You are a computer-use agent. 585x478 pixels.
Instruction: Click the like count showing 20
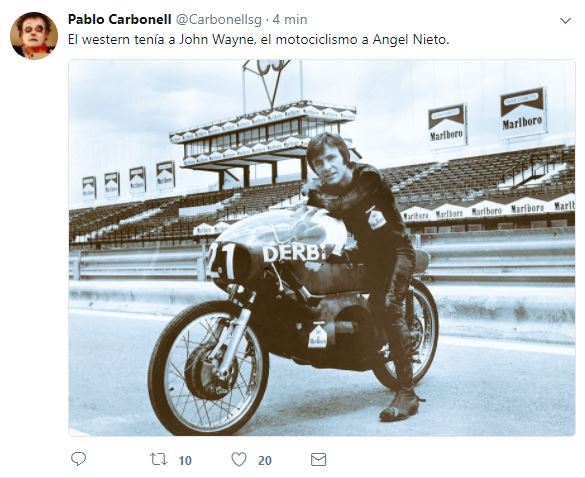pos(265,460)
